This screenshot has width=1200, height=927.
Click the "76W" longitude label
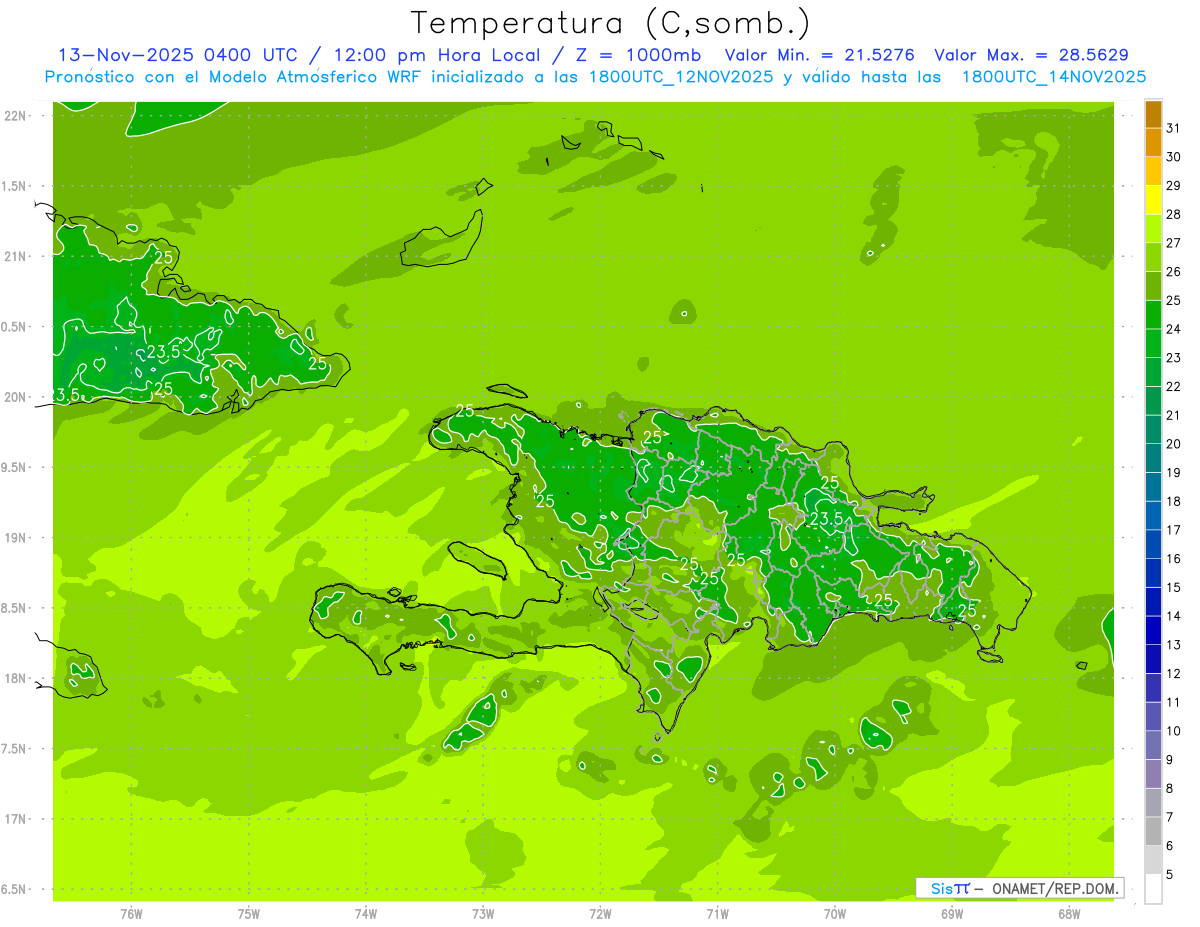(131, 914)
